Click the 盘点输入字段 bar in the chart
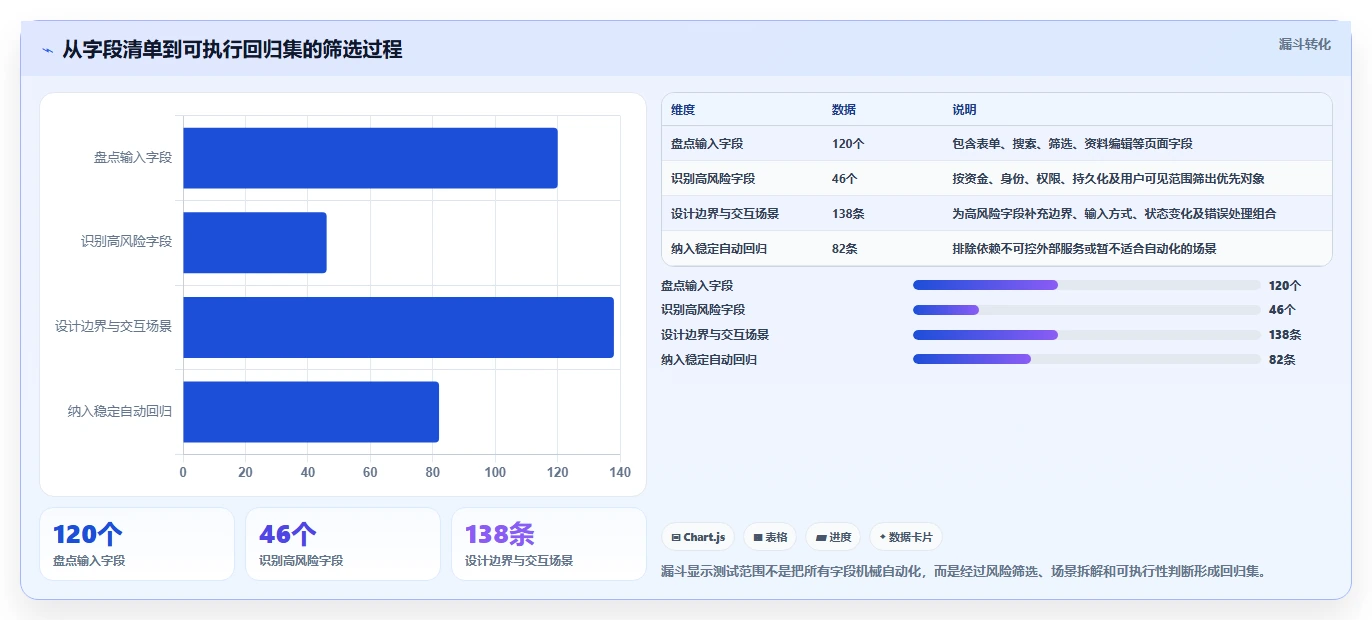The width and height of the screenshot is (1372, 620). pyautogui.click(x=370, y=158)
